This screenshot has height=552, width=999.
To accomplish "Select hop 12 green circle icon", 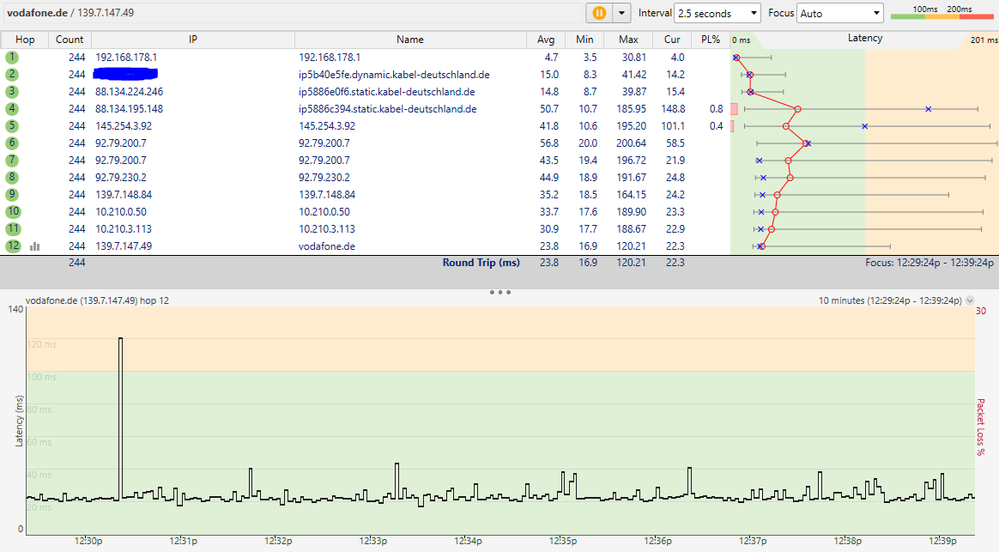I will 13,246.
